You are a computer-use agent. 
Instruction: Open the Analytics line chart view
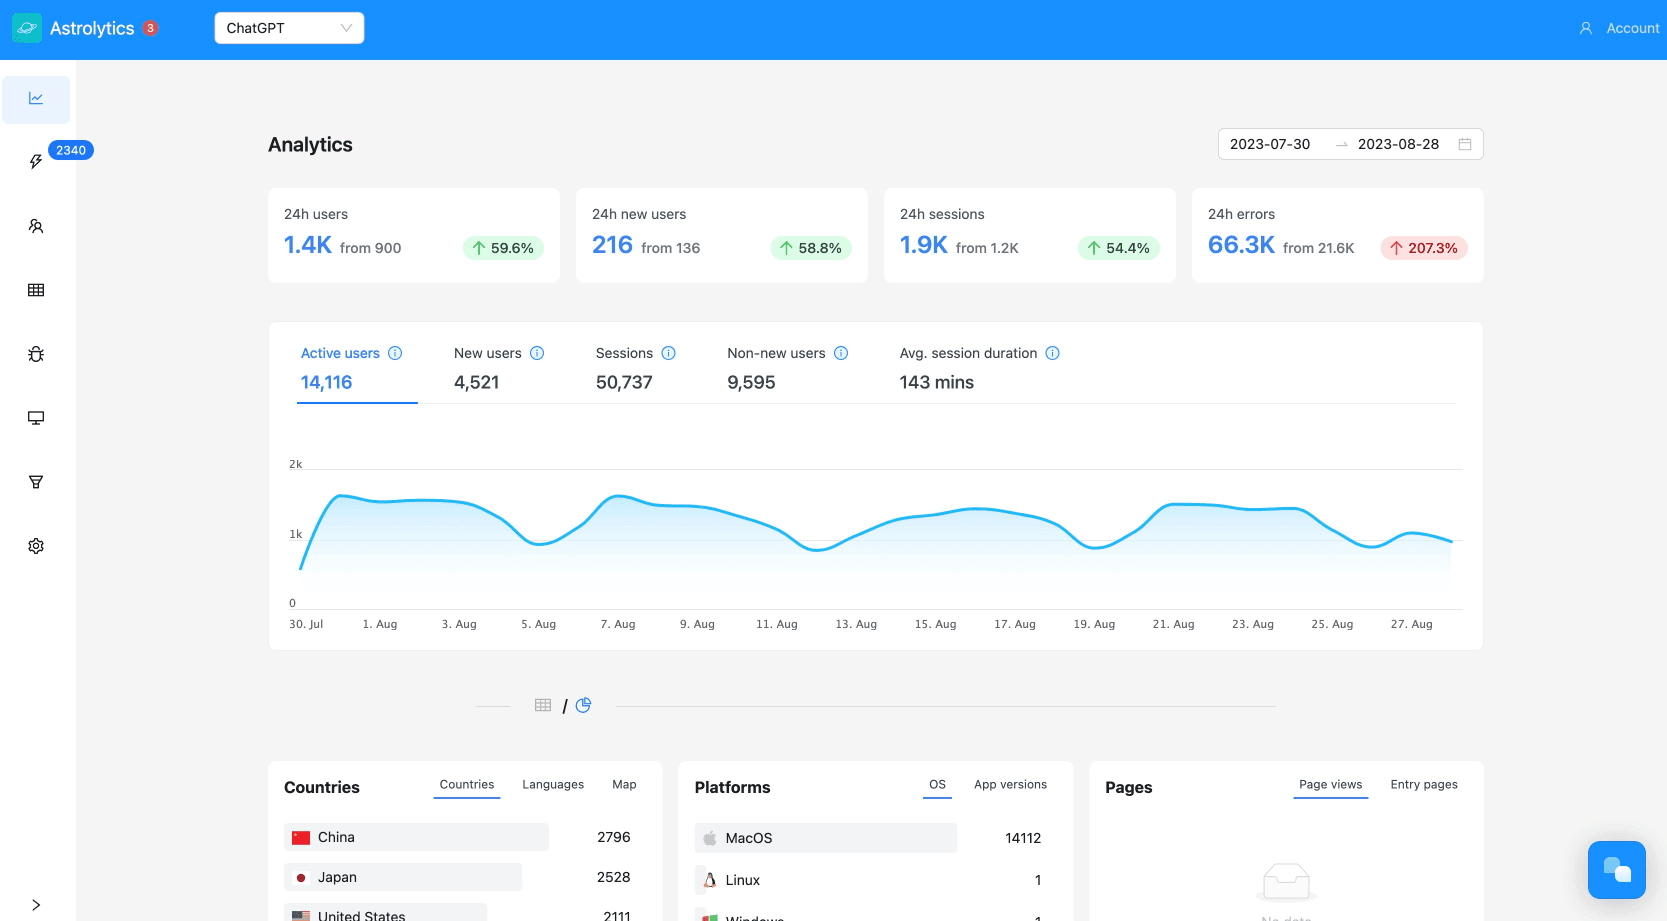point(36,99)
